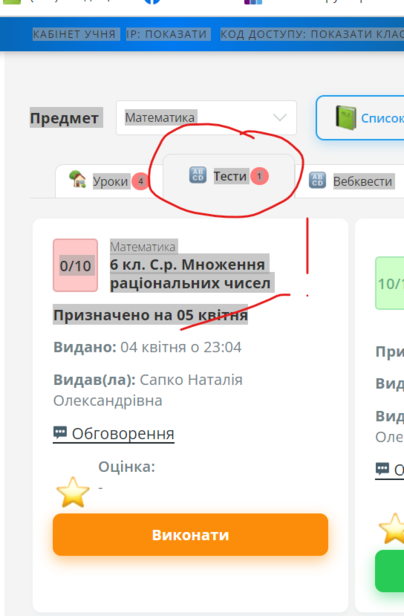
Task: Click the orange Виконати button
Action: [190, 535]
